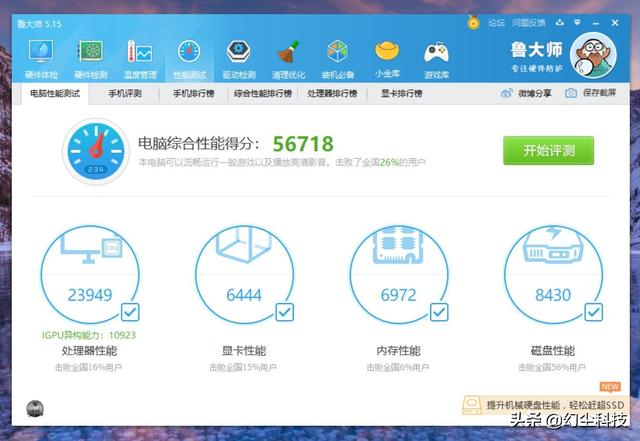This screenshot has width=640, height=441.
Task: Open 清理优化 cleanup broom icon
Action: pyautogui.click(x=289, y=59)
